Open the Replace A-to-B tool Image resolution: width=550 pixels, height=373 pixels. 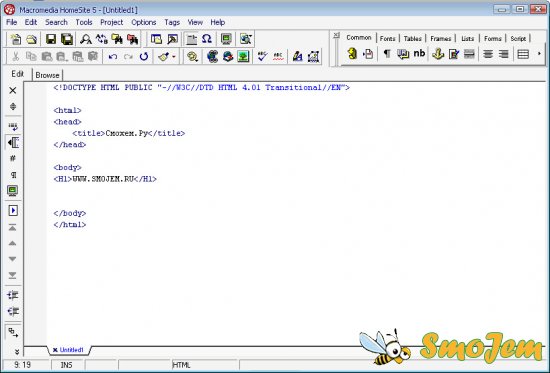coord(101,39)
